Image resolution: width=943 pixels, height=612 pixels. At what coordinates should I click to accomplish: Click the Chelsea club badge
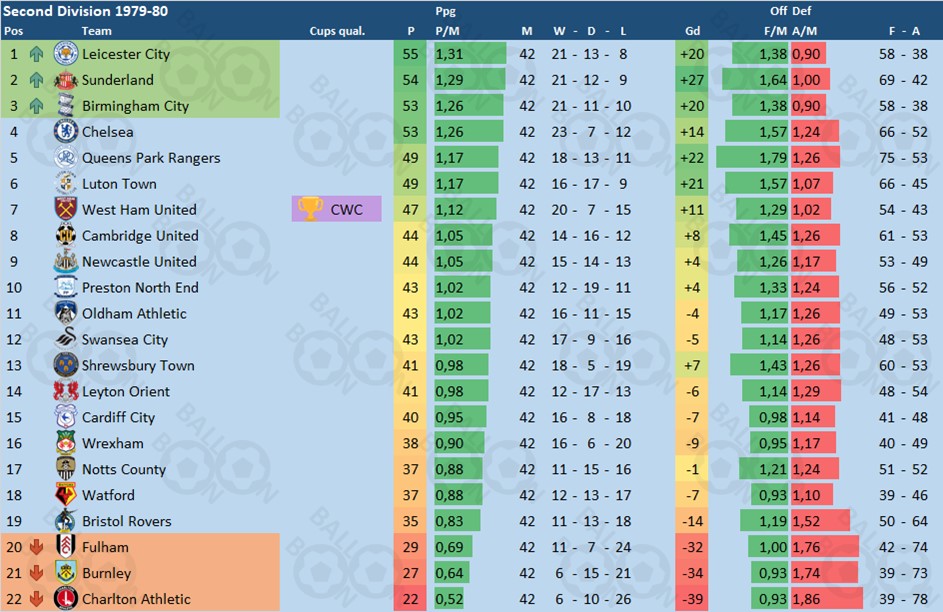[x=66, y=132]
